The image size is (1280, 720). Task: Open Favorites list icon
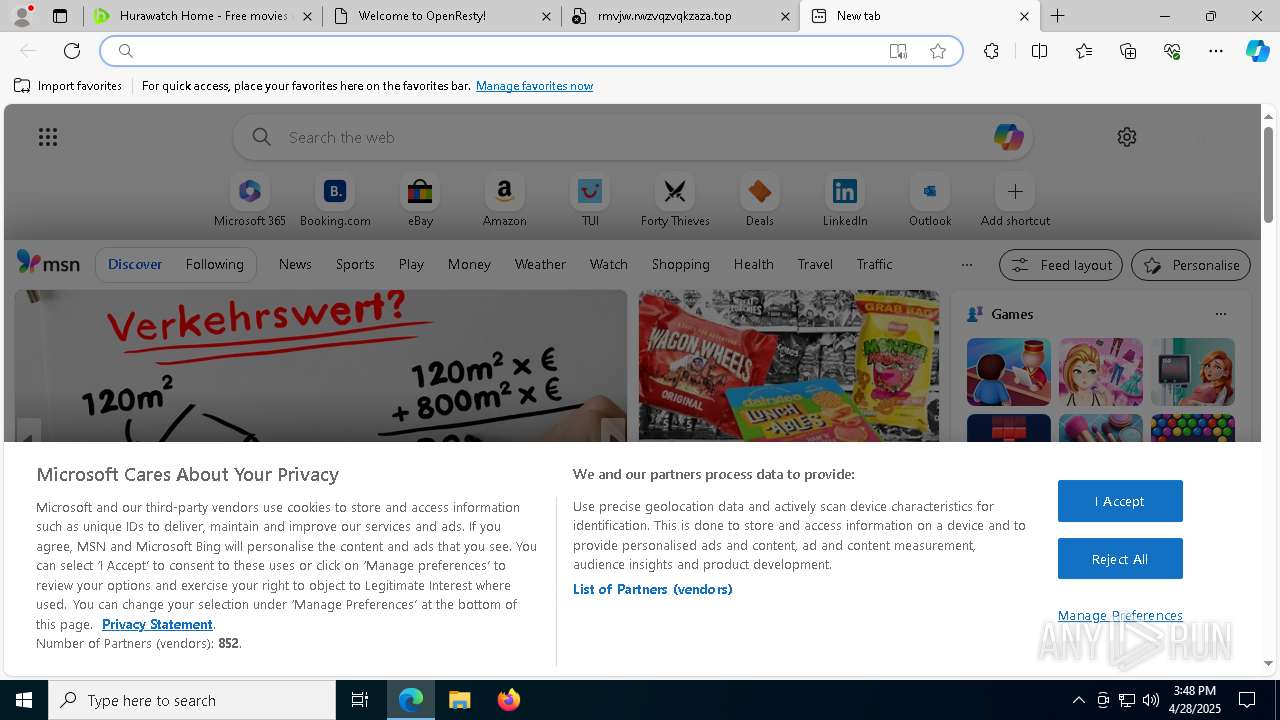[1084, 51]
